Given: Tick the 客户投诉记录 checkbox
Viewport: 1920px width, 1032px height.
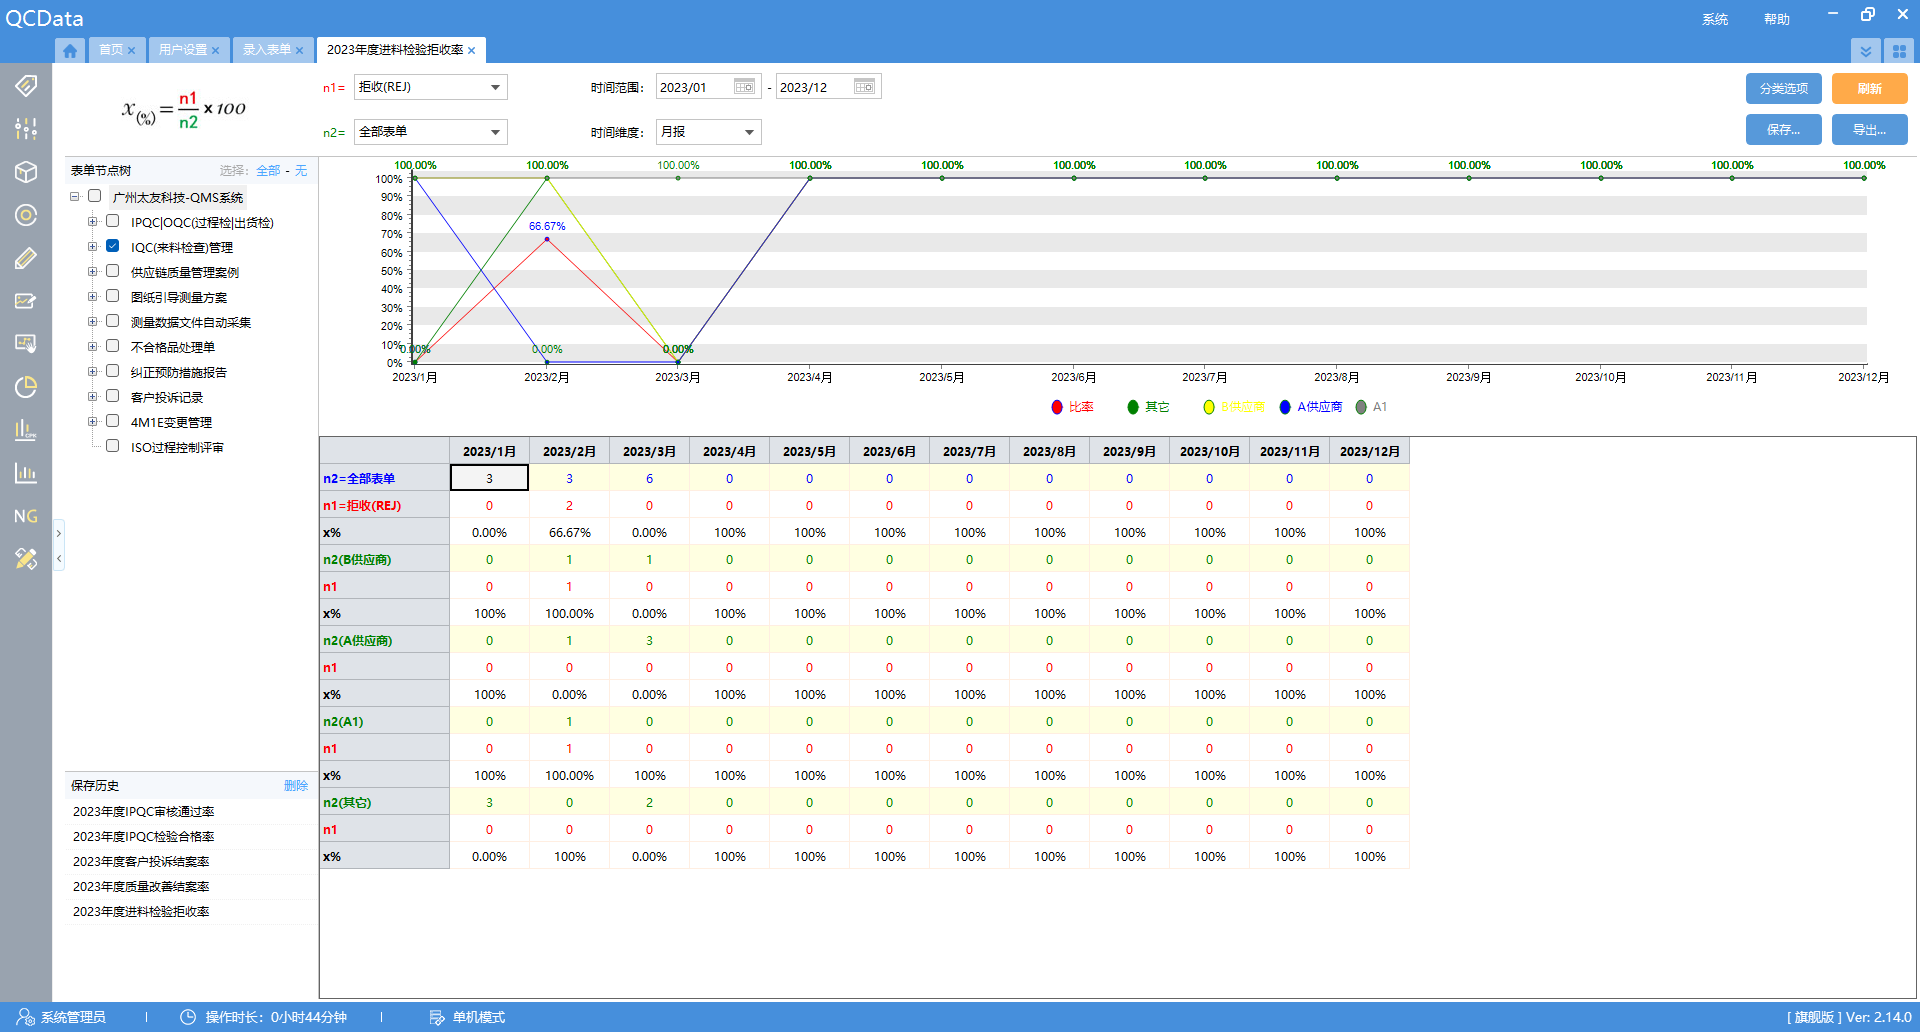Looking at the screenshot, I should click(x=113, y=396).
